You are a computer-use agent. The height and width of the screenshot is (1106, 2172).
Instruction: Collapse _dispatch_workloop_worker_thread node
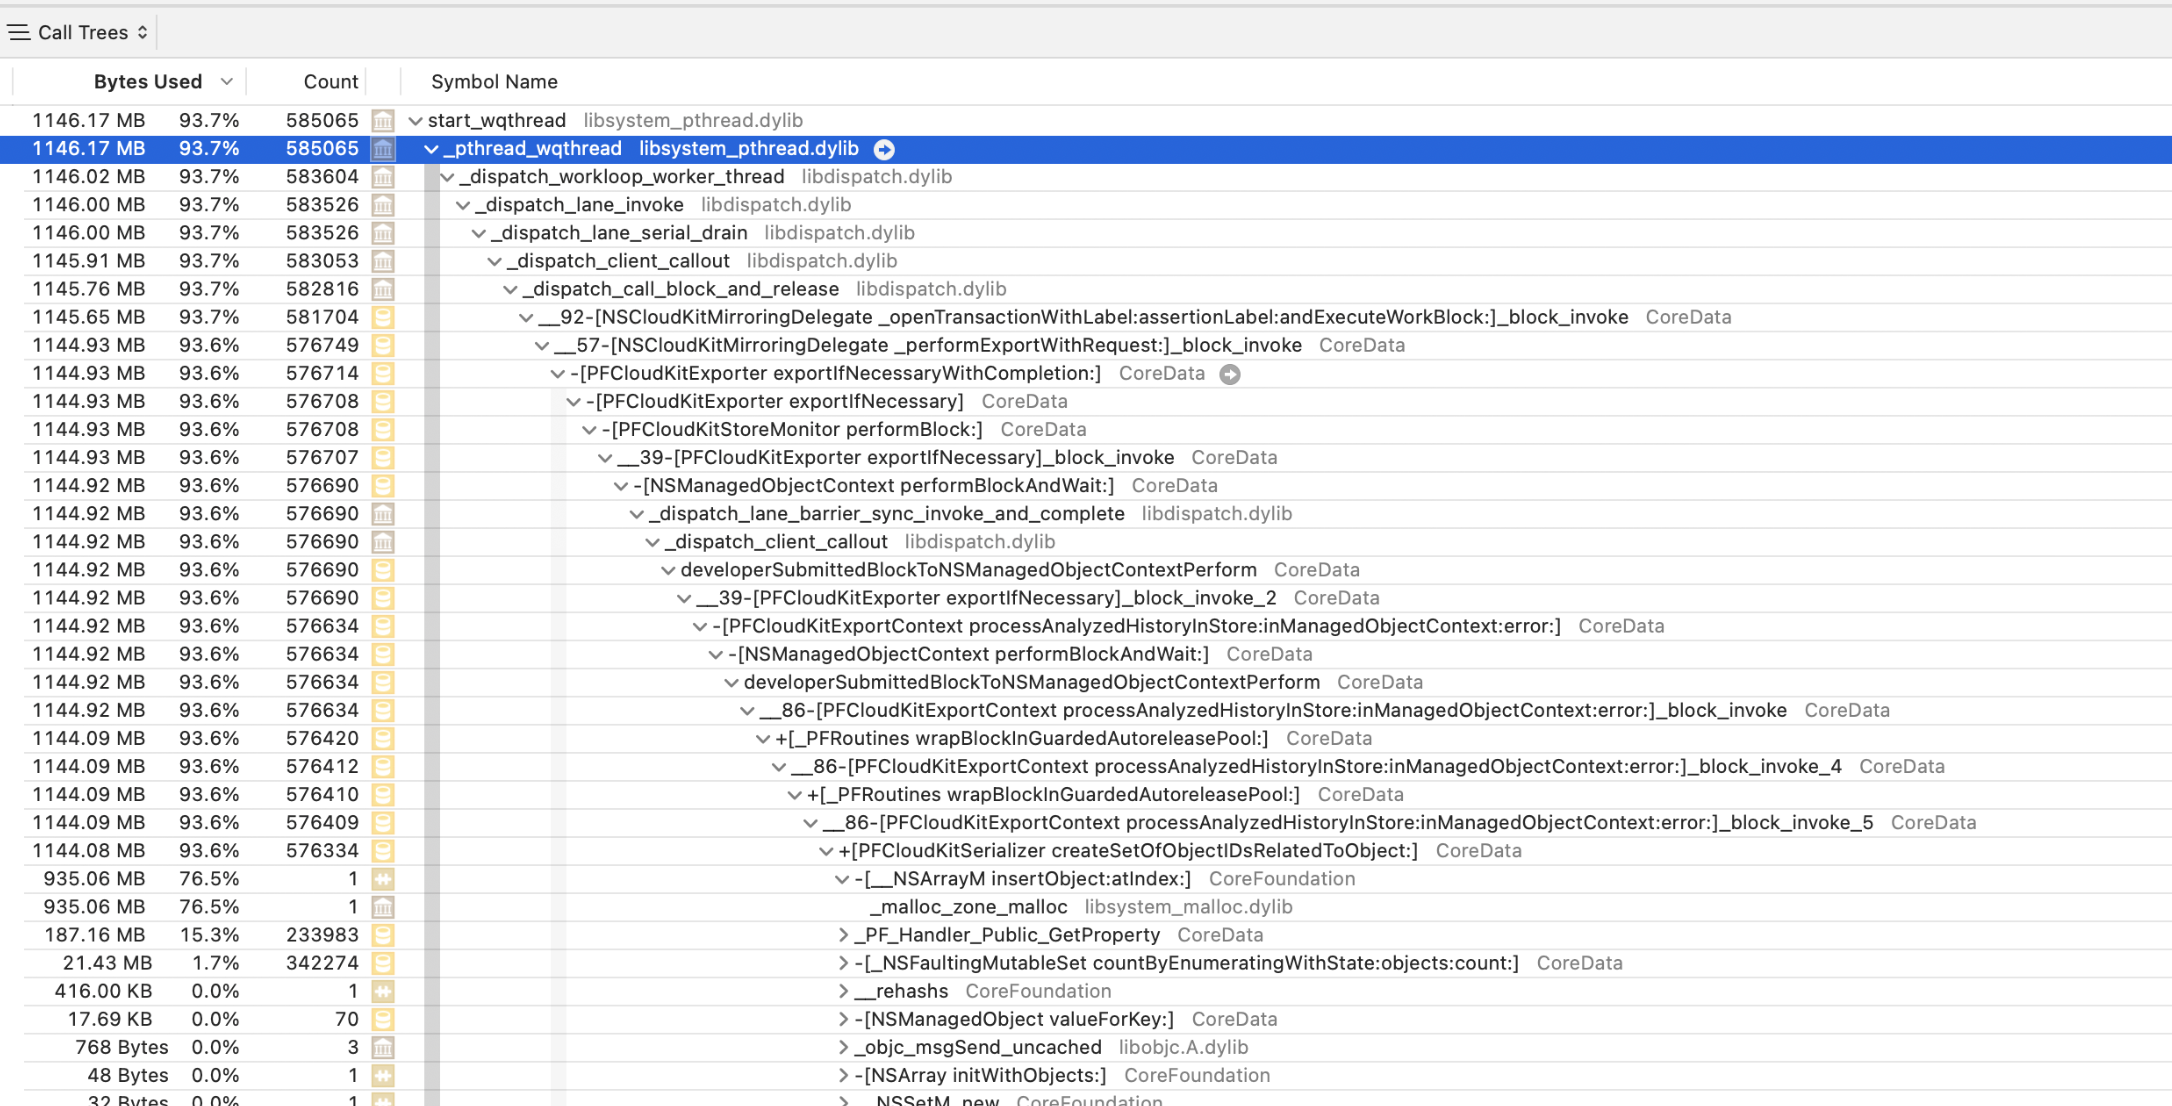click(x=447, y=177)
